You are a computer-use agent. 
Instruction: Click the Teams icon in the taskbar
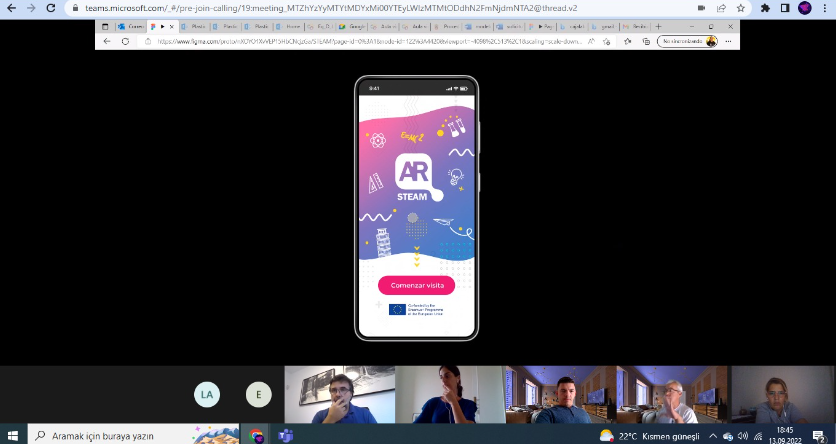(x=284, y=436)
